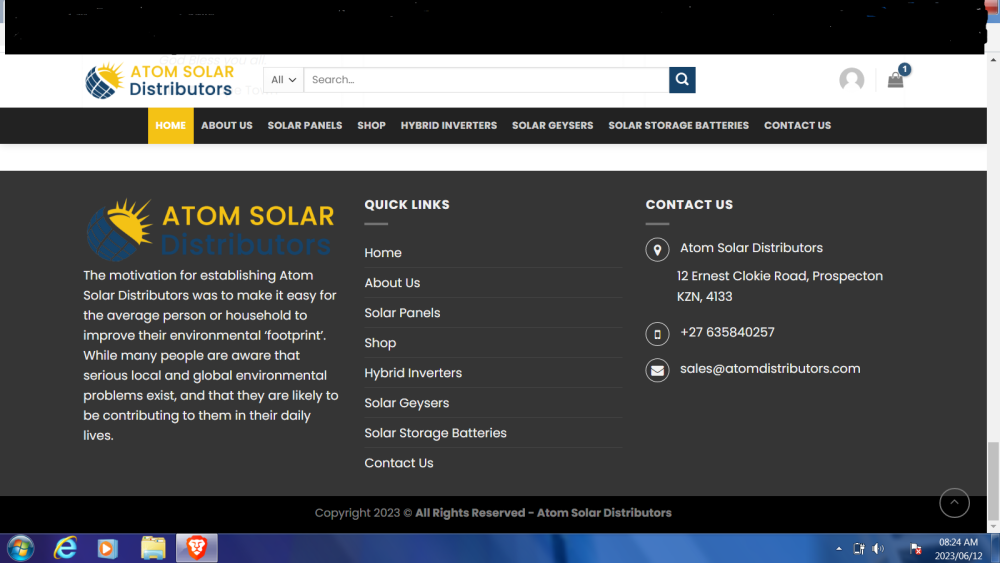
Task: Click the Action Center flag tray icon
Action: [915, 548]
